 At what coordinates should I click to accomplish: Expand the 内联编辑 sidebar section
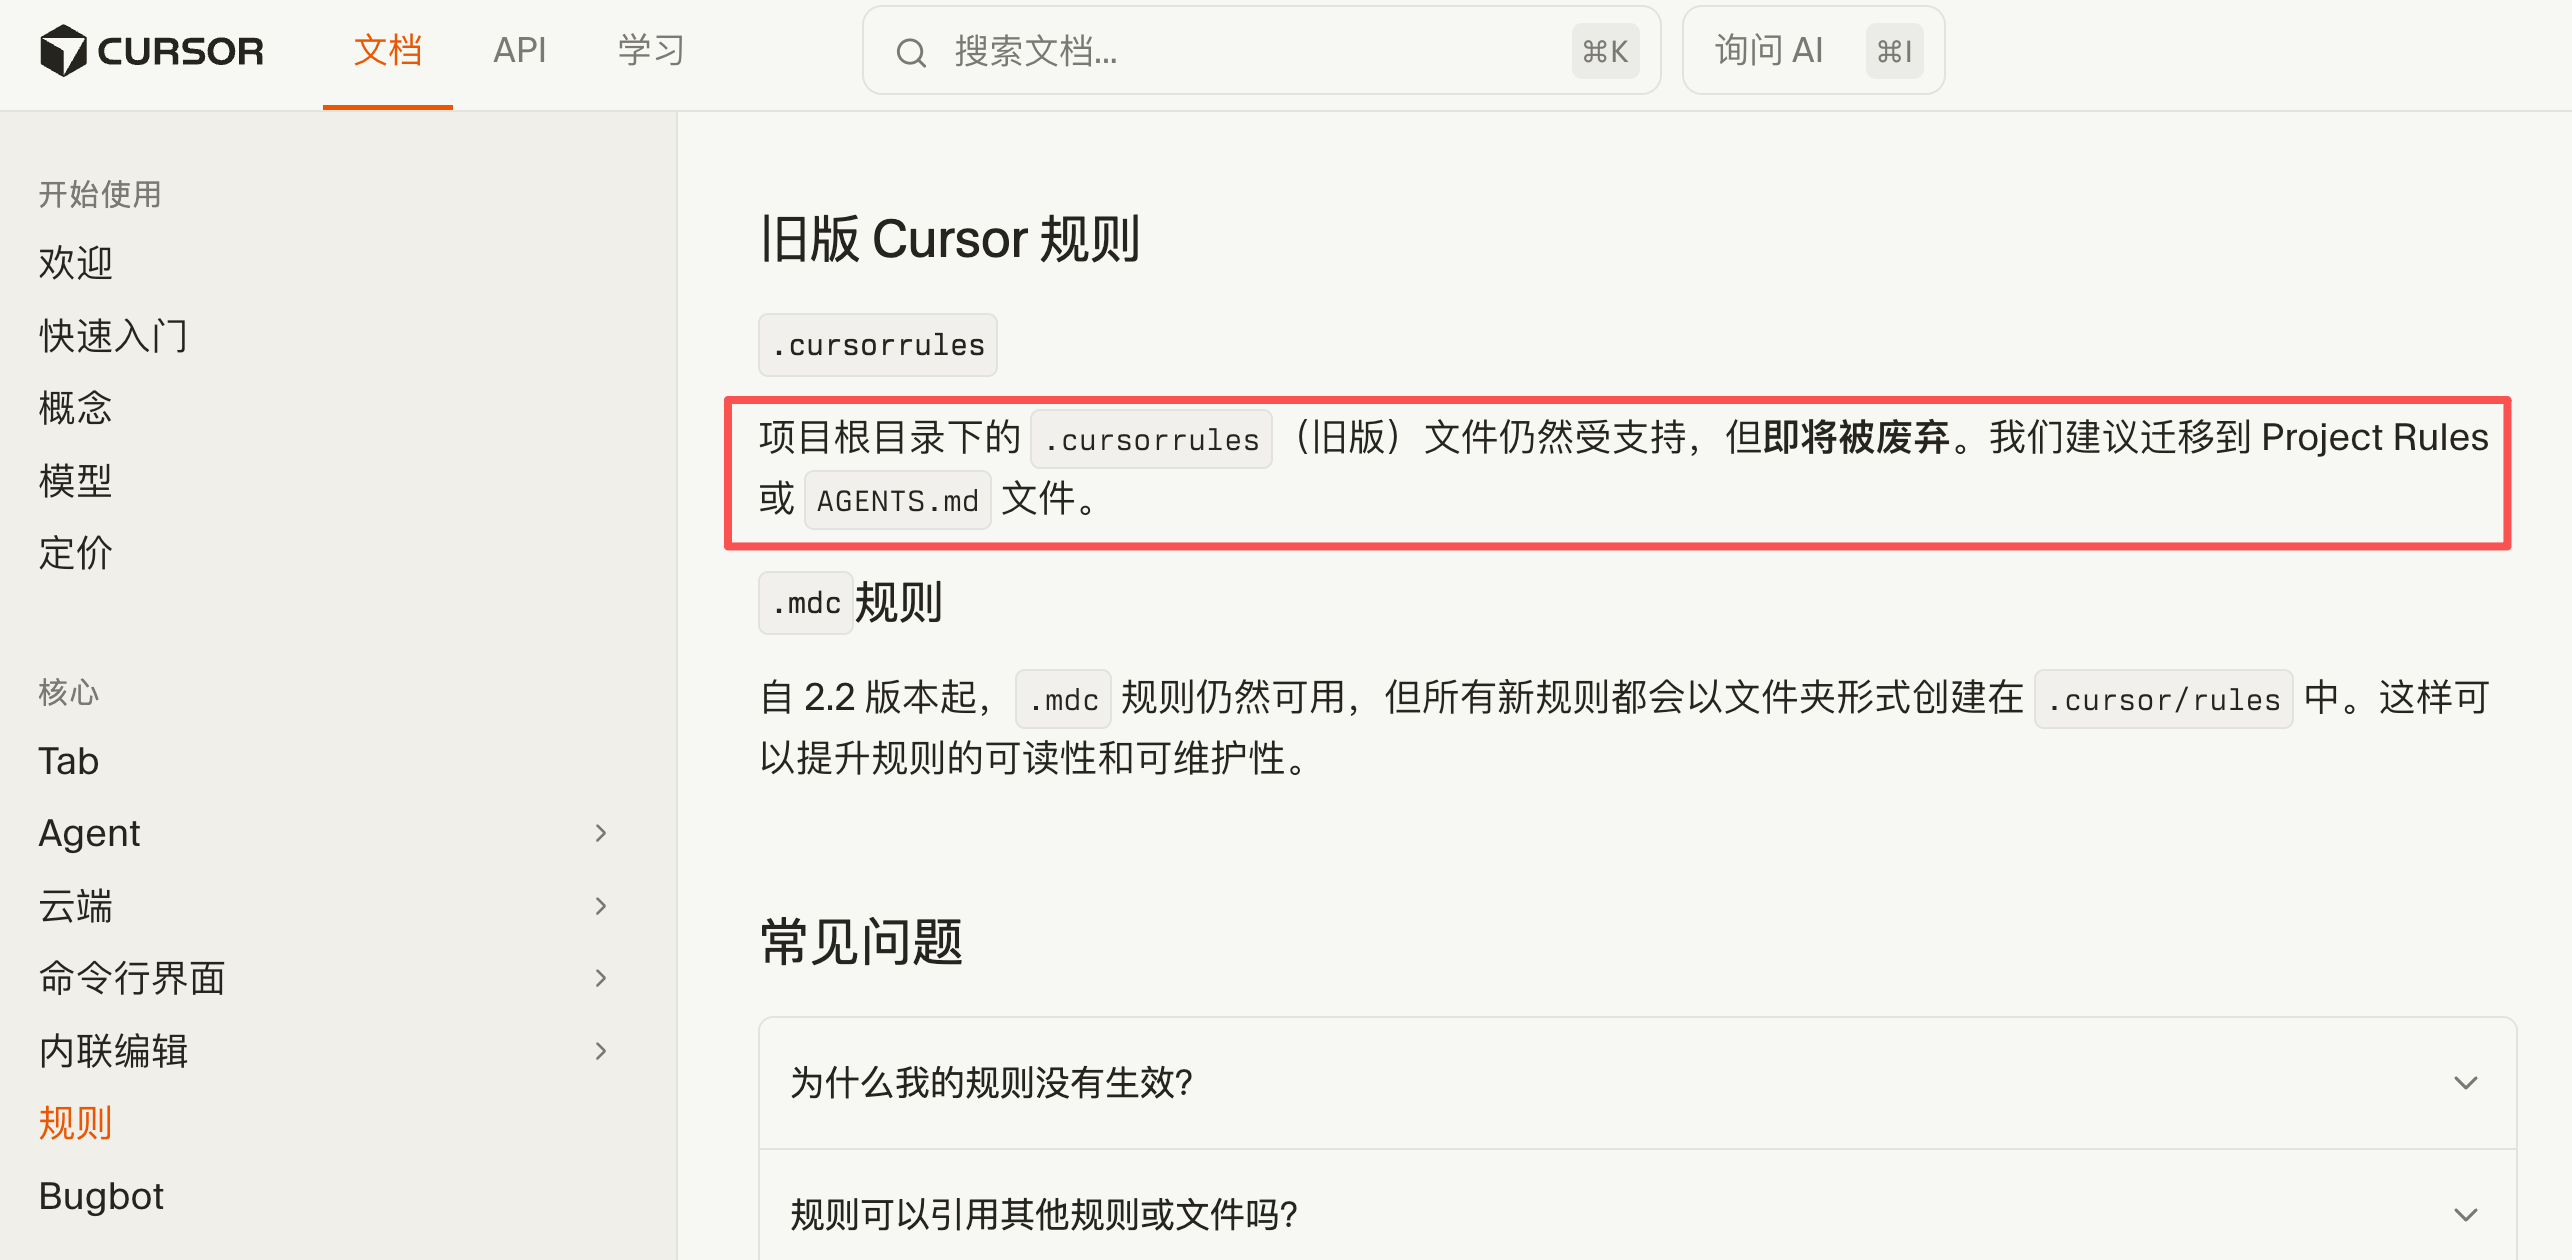coord(600,1051)
